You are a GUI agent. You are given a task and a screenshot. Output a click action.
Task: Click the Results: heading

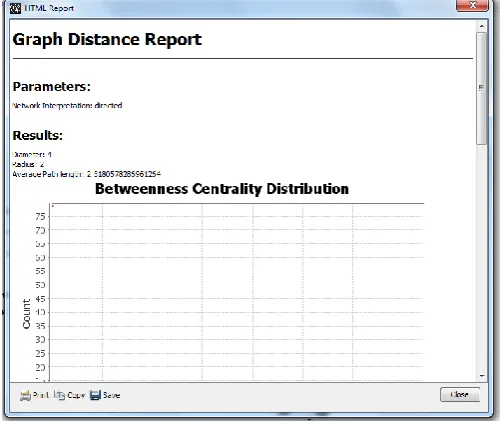click(37, 135)
